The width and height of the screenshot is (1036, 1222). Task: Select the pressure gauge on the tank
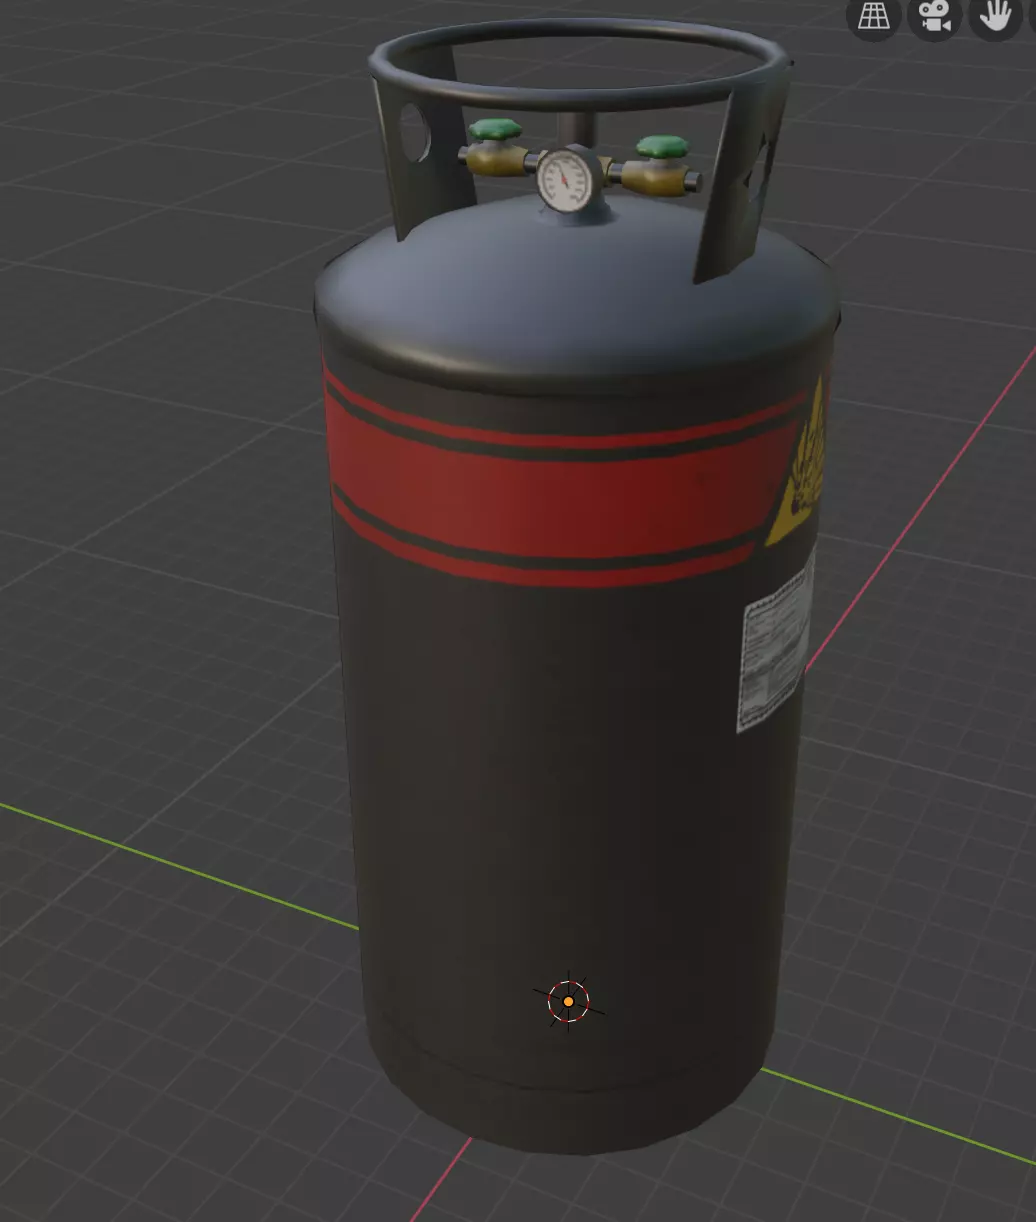tap(566, 178)
